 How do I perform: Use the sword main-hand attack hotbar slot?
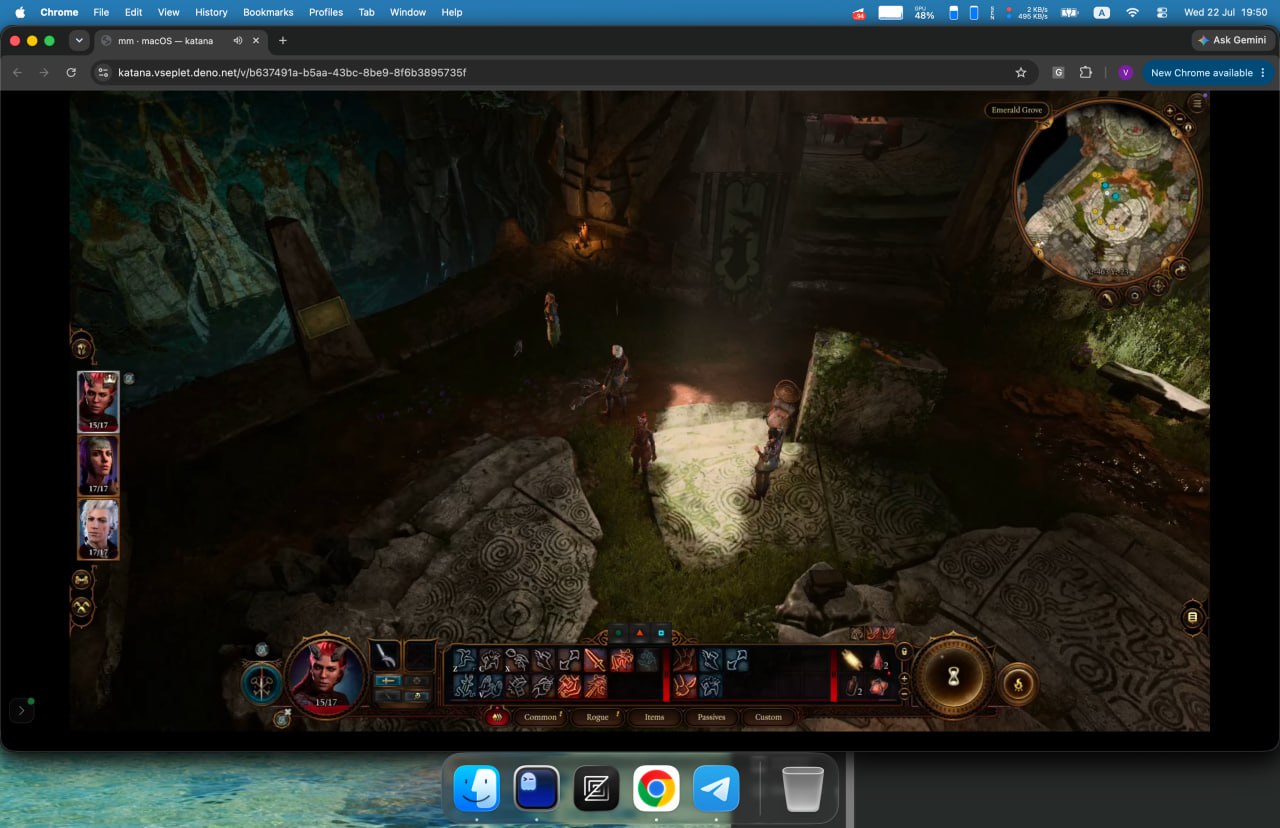(x=595, y=660)
